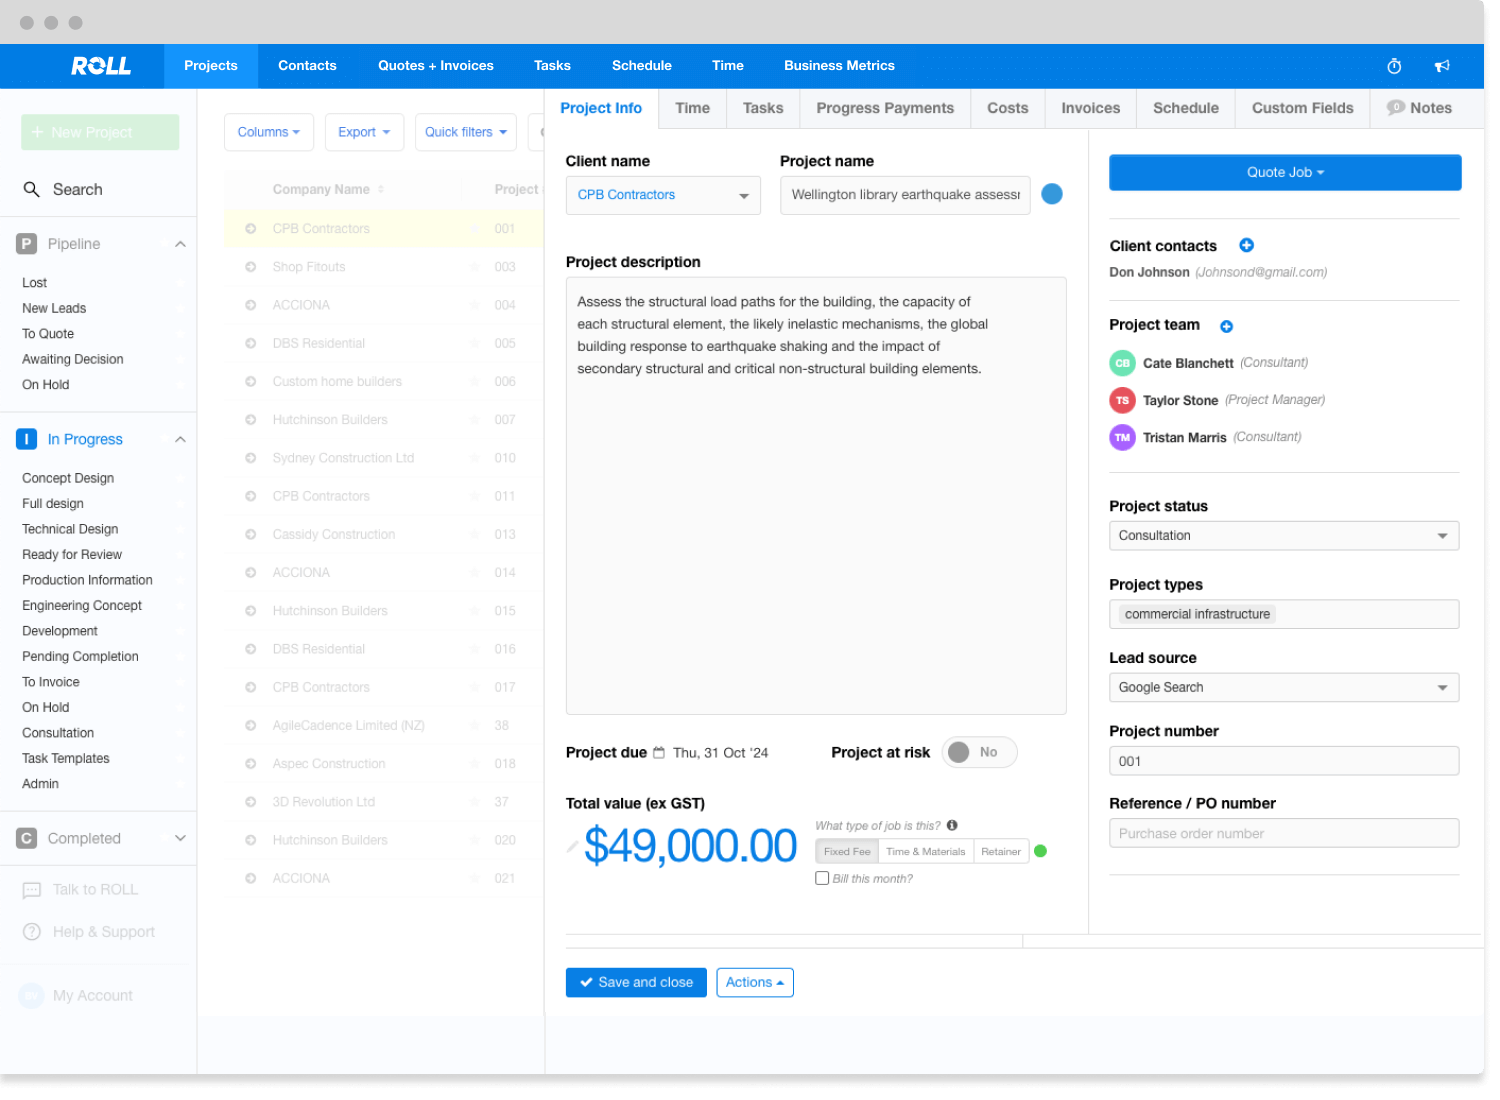Click the My Account avatar icon

(32, 995)
